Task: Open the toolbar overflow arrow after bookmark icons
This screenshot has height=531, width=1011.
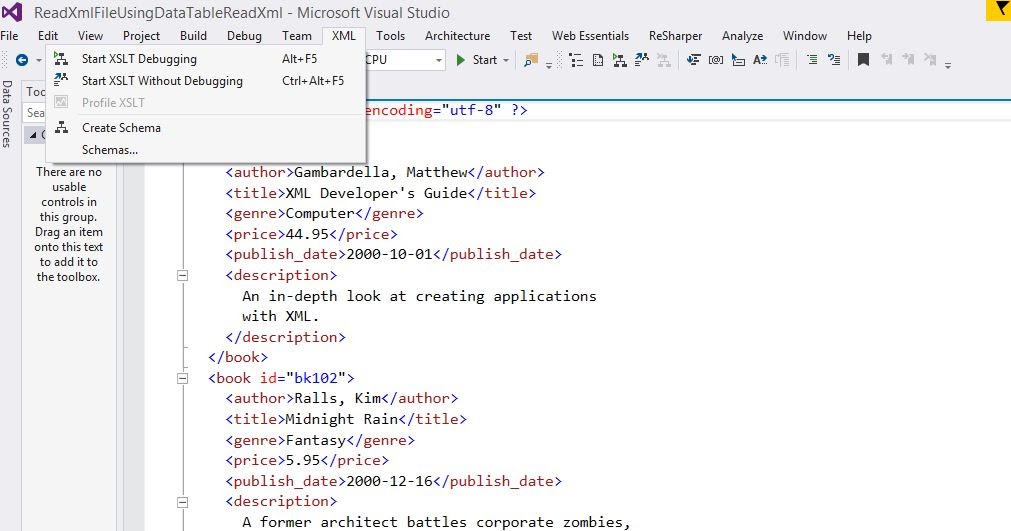Action: [x=948, y=64]
